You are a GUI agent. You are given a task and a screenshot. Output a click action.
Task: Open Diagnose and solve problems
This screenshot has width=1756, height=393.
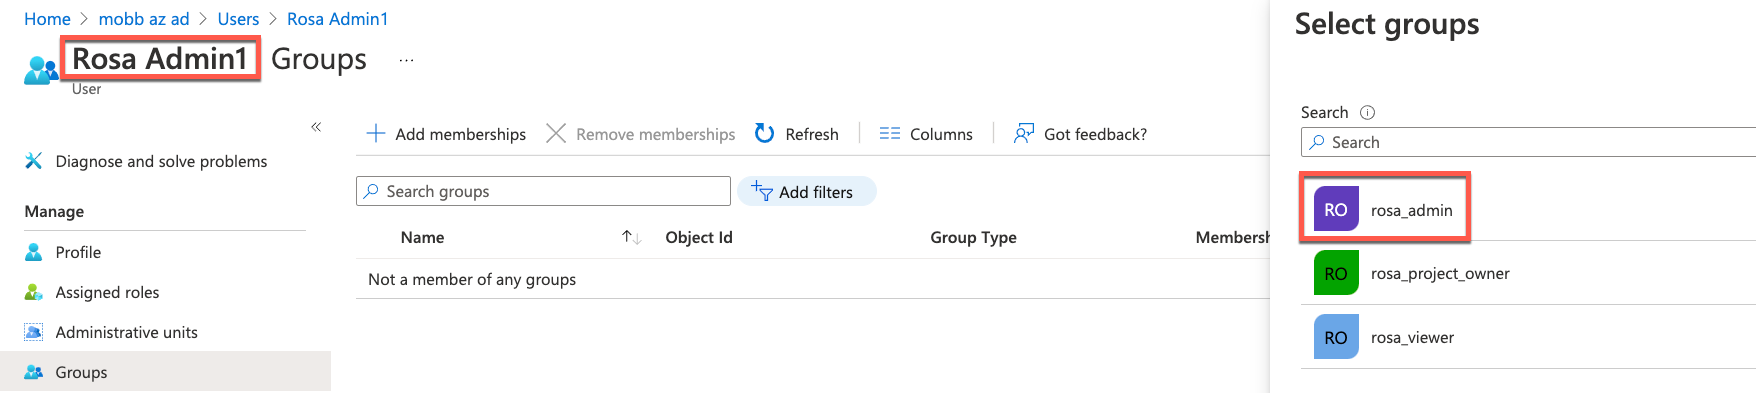[161, 161]
